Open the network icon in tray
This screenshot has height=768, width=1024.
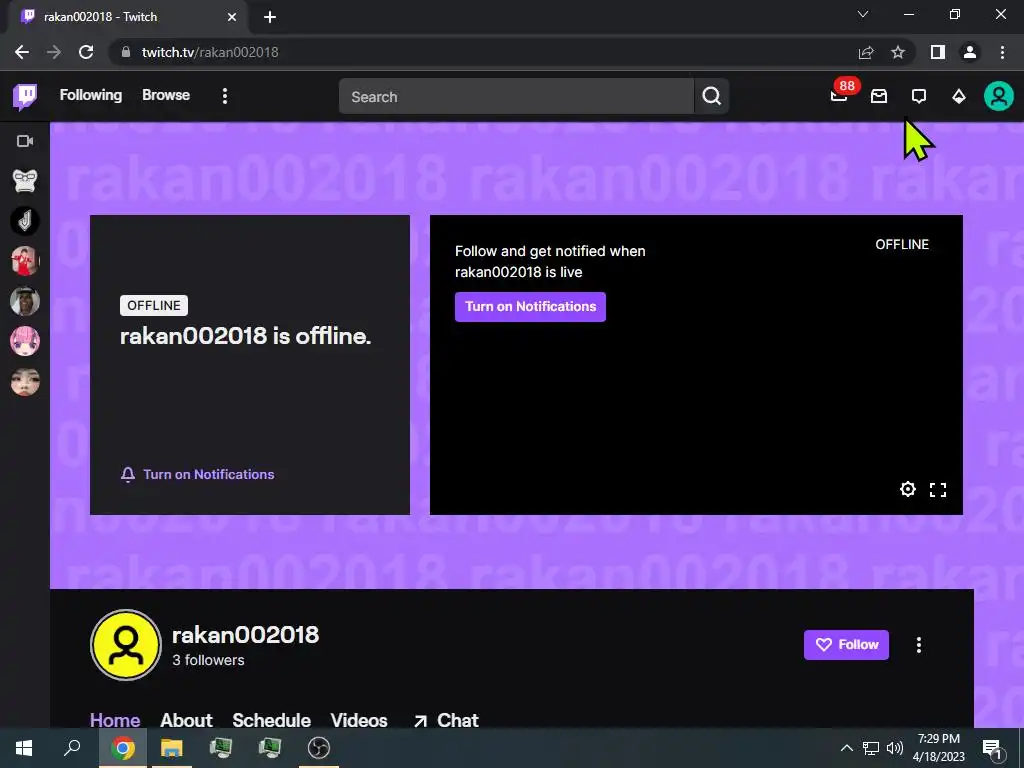(x=871, y=748)
